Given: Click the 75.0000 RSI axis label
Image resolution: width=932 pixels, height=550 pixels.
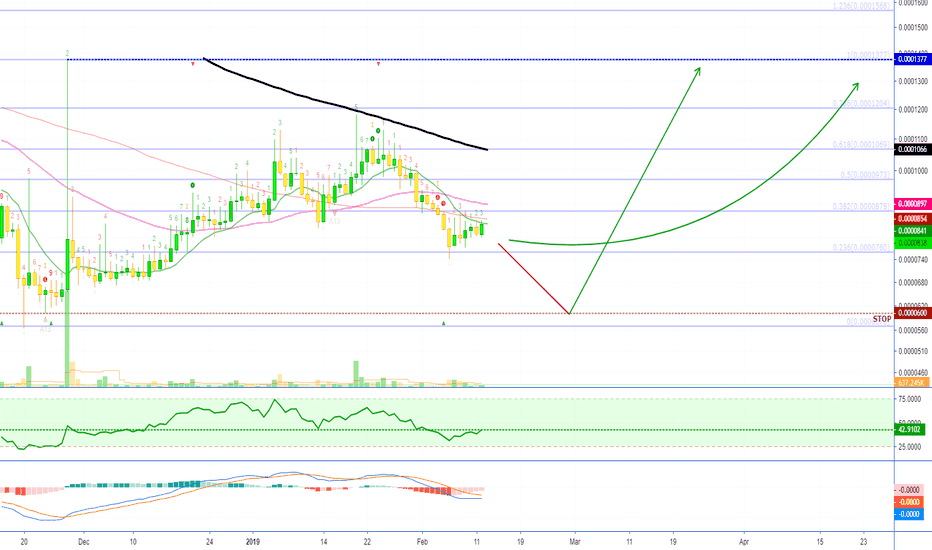Looking at the screenshot, I should 910,399.
